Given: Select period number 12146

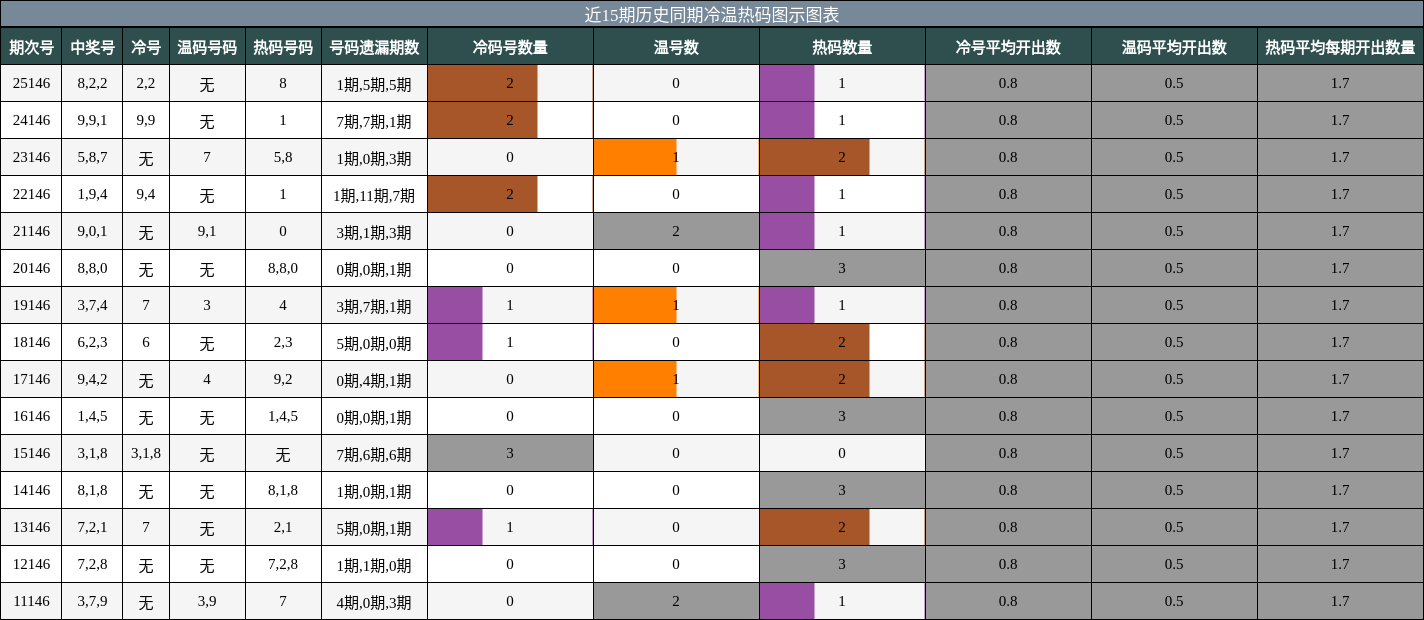Looking at the screenshot, I should (31, 564).
